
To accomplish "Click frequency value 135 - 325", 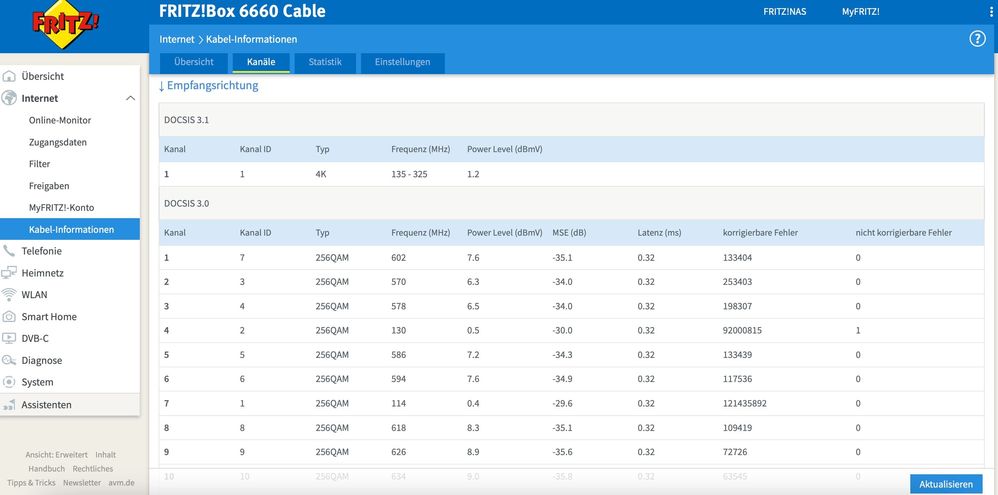I will point(409,174).
